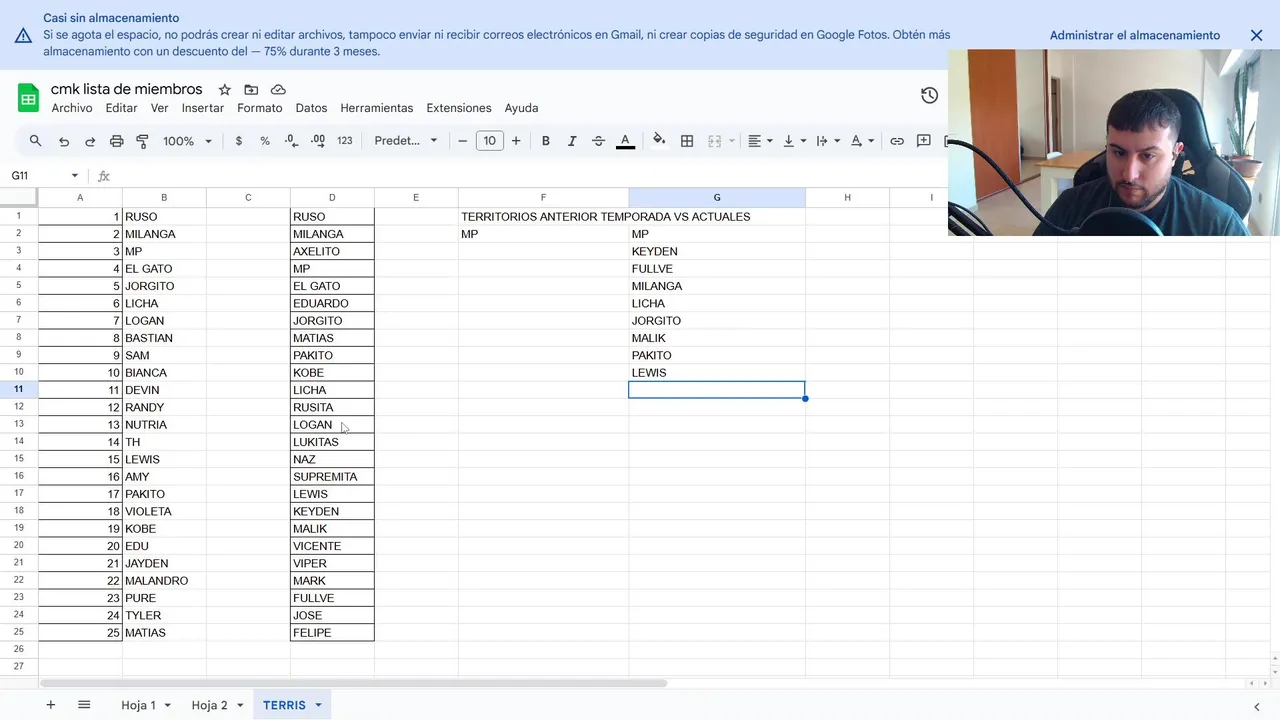Apply percent format icon
1280x720 pixels.
point(265,141)
